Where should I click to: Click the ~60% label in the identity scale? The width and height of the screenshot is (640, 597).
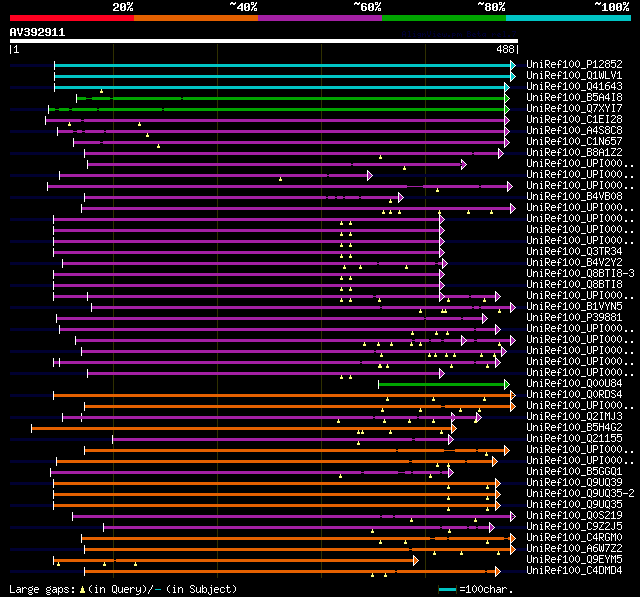click(x=367, y=7)
